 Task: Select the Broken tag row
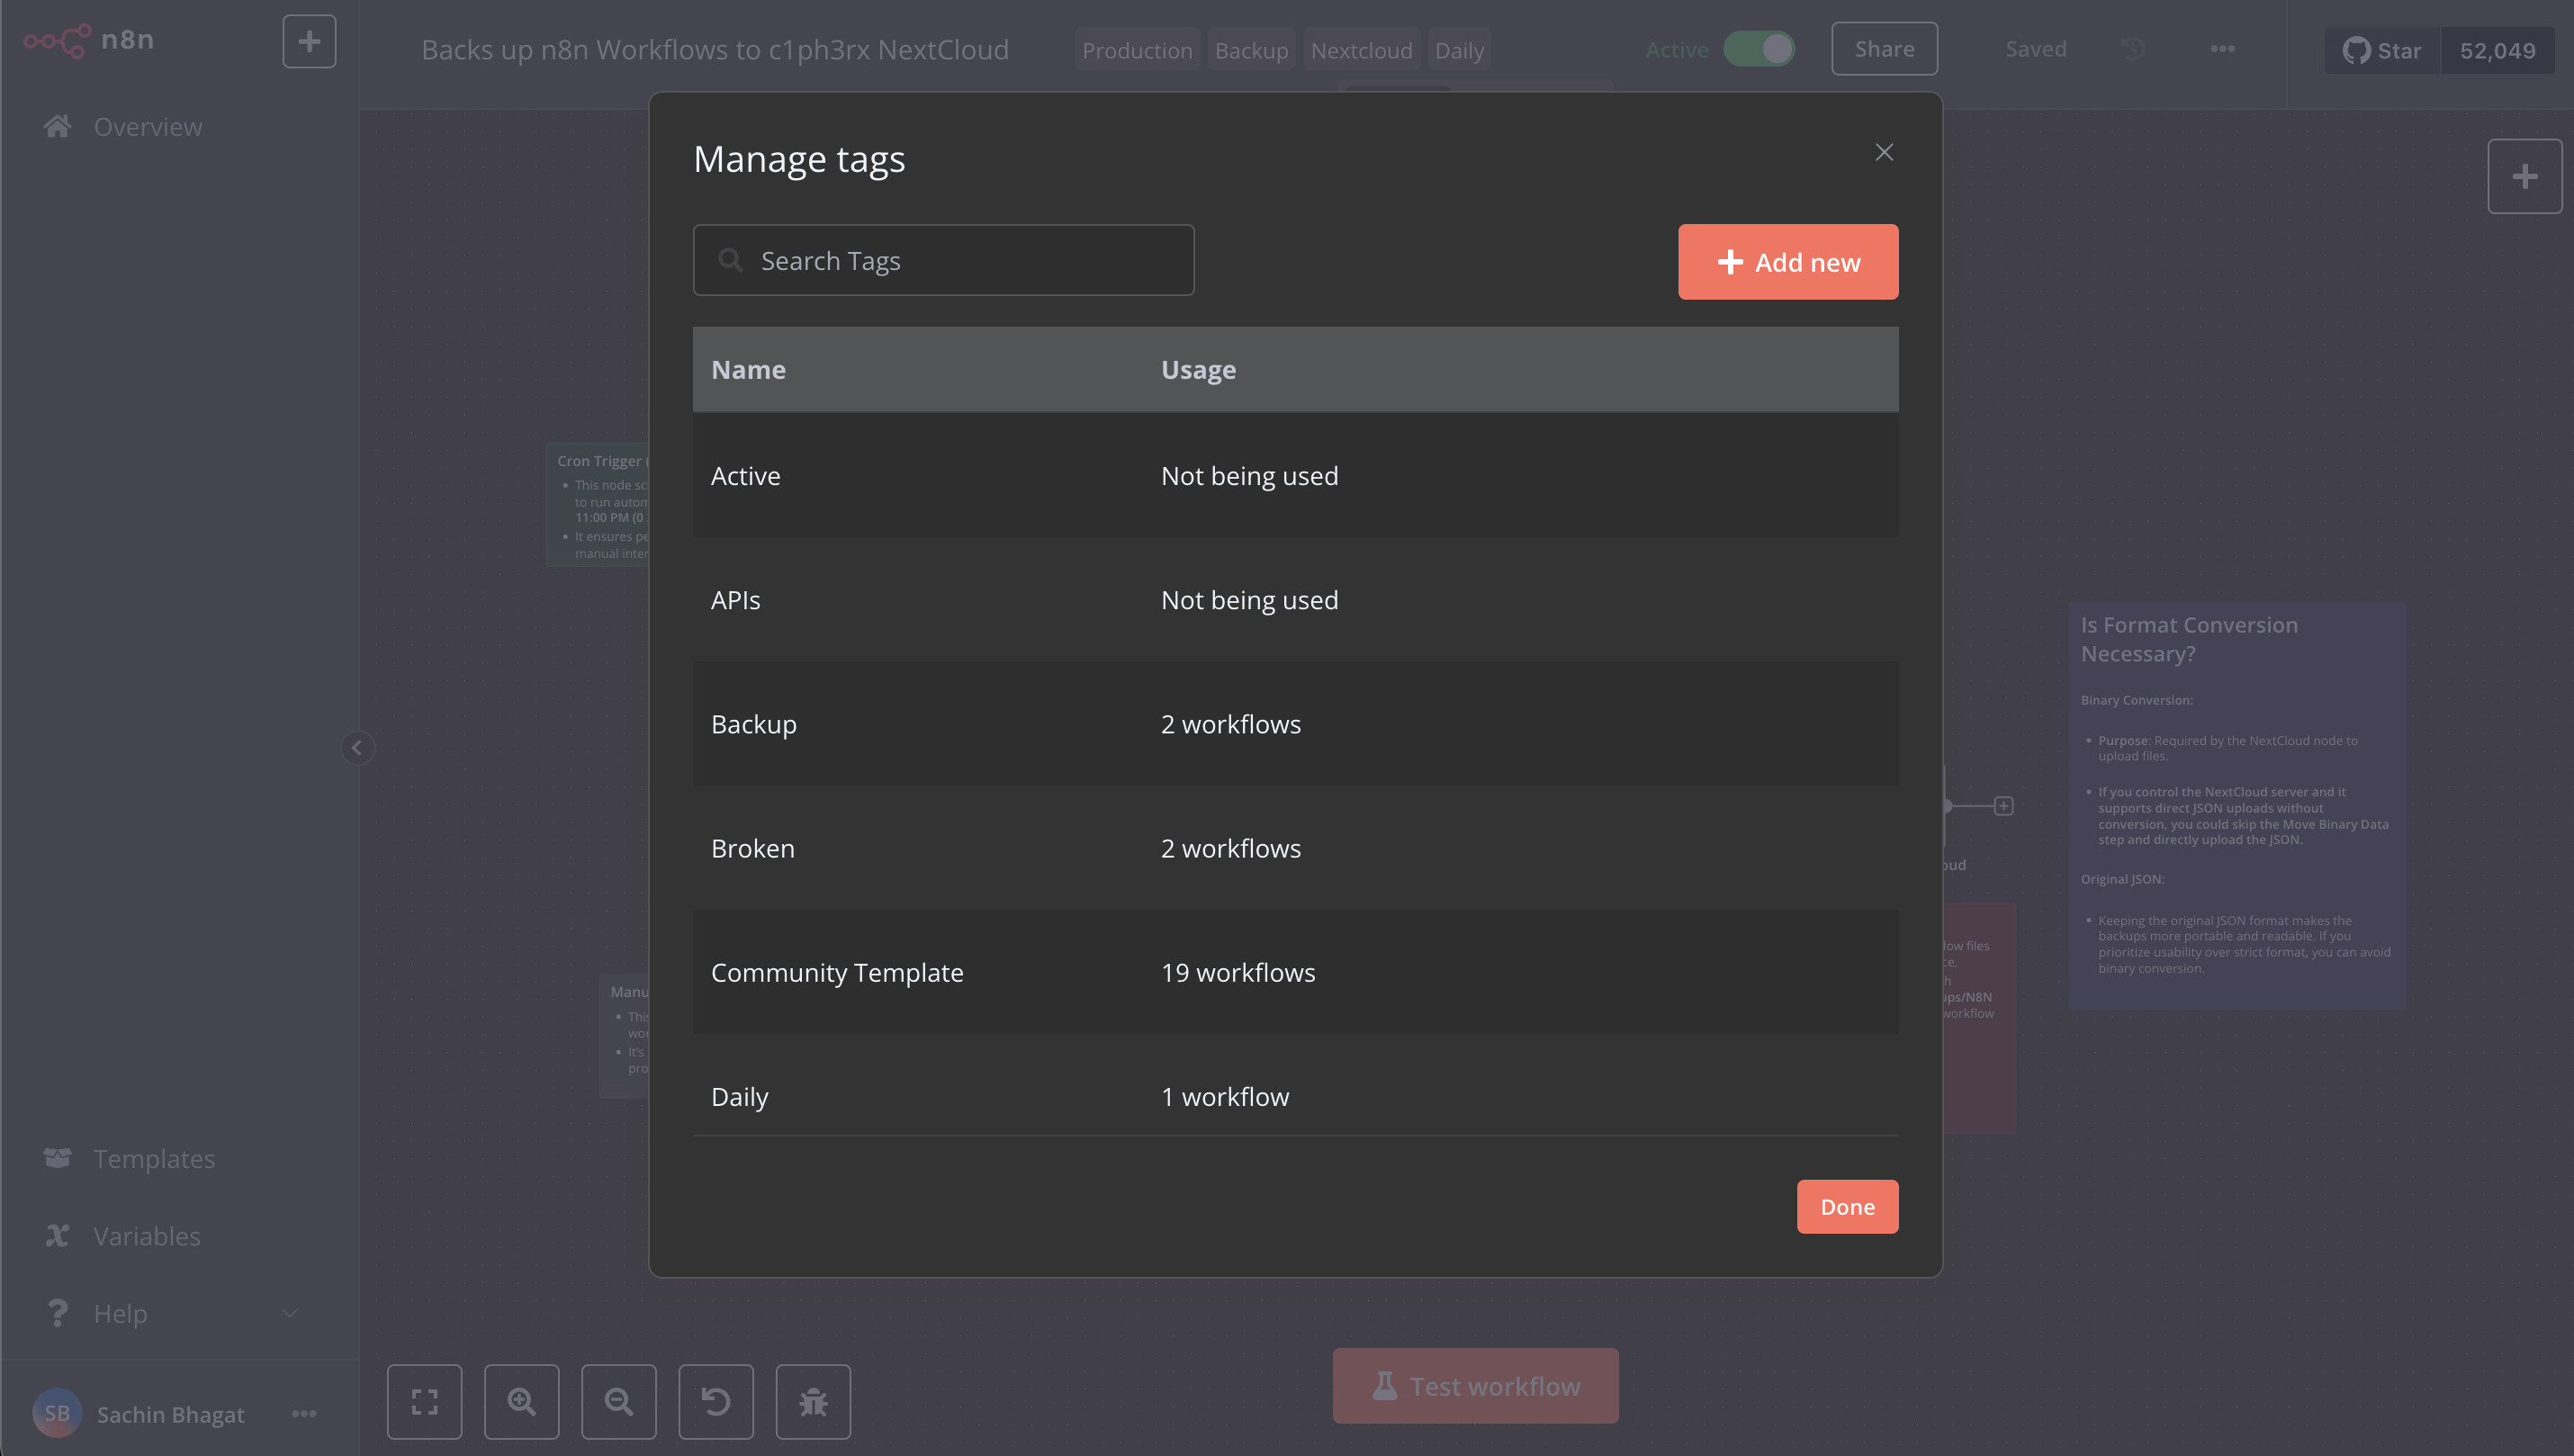click(x=1295, y=848)
